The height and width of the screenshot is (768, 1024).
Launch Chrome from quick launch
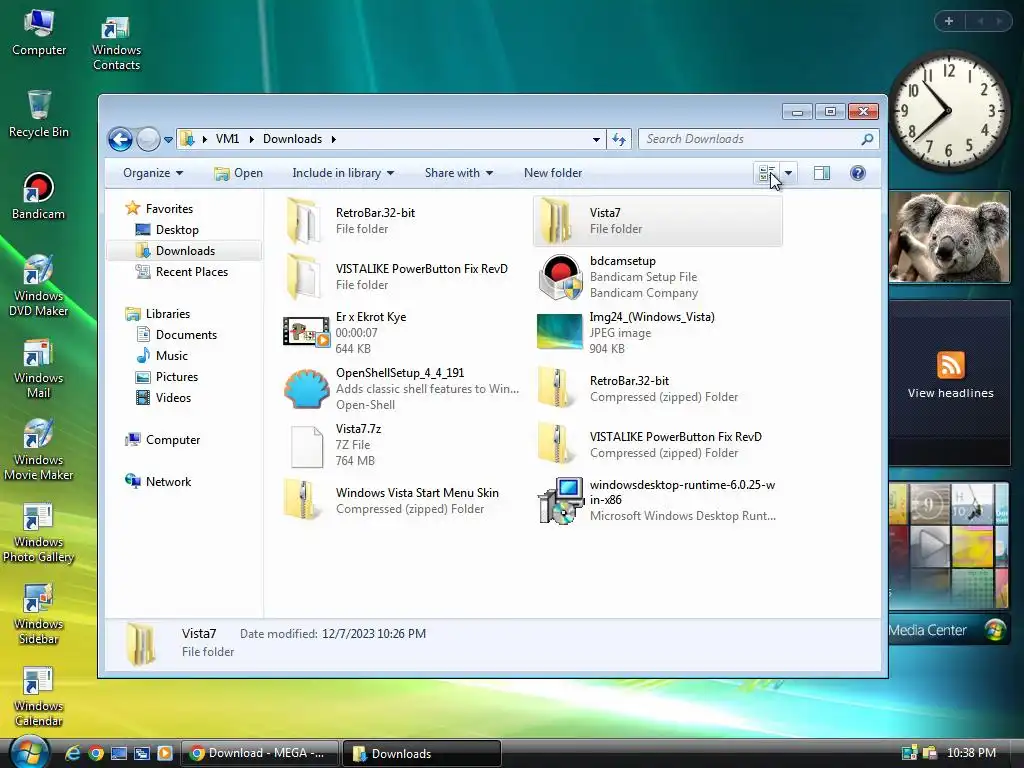(x=96, y=754)
